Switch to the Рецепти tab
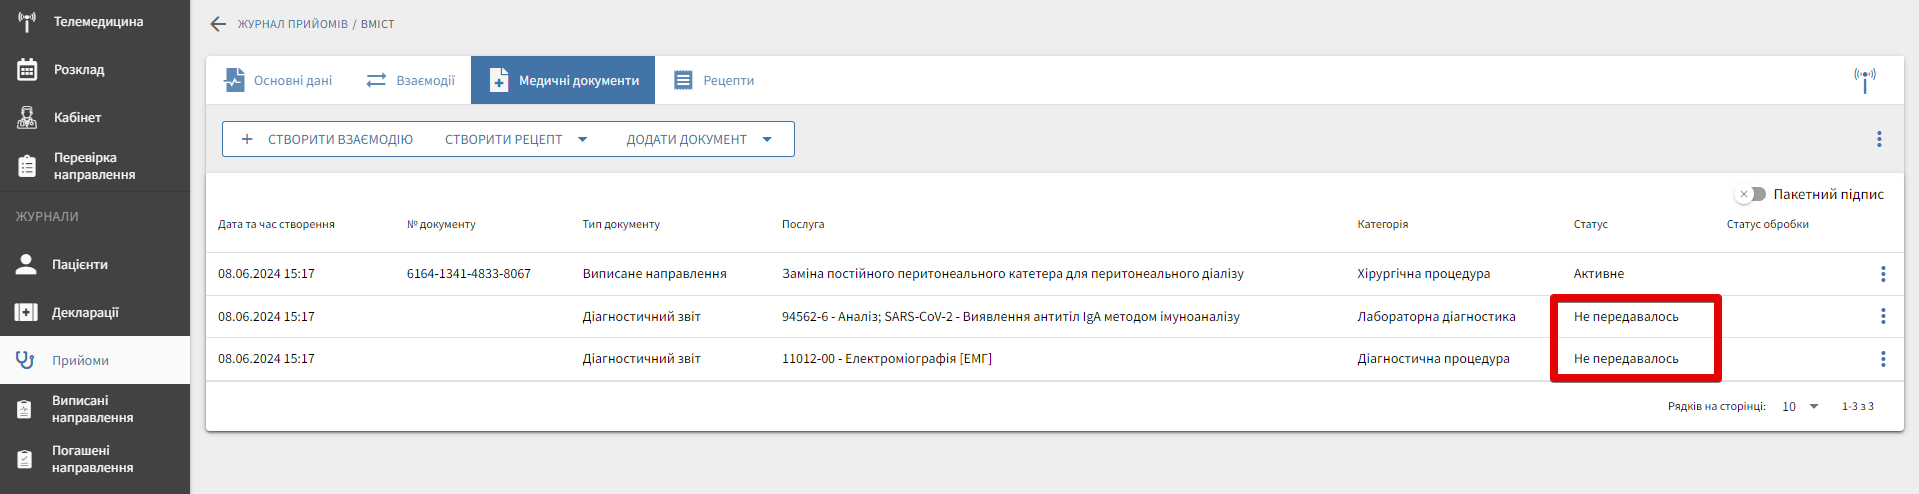1919x494 pixels. click(x=714, y=80)
